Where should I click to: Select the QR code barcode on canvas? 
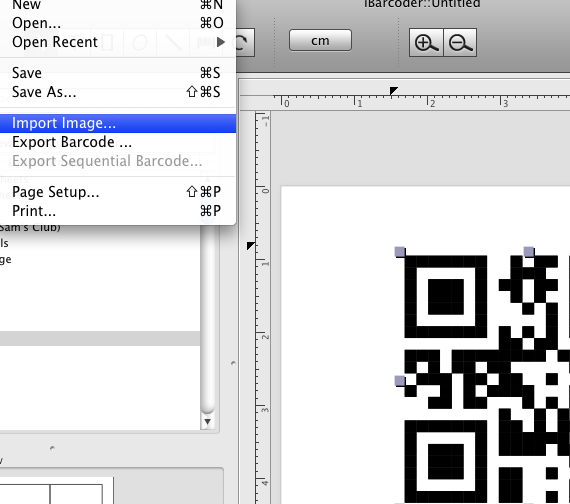pyautogui.click(x=487, y=380)
